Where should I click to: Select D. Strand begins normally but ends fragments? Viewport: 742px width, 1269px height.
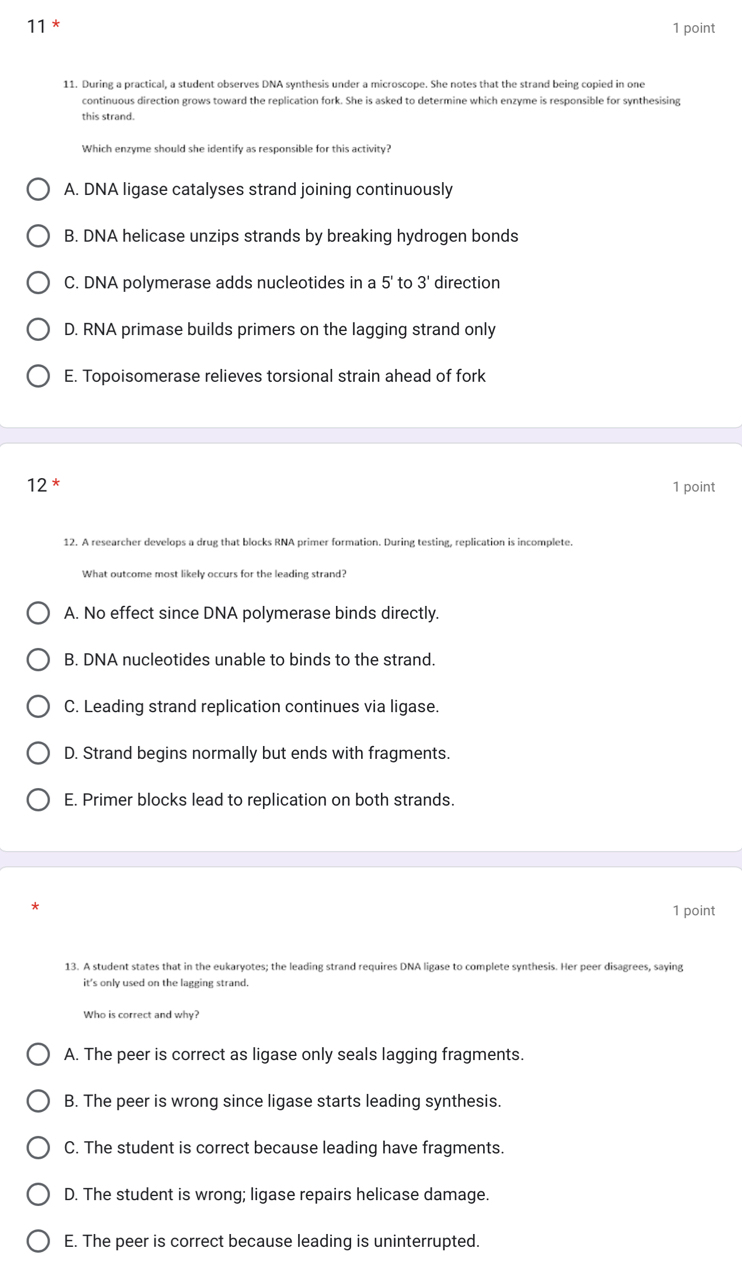(38, 753)
